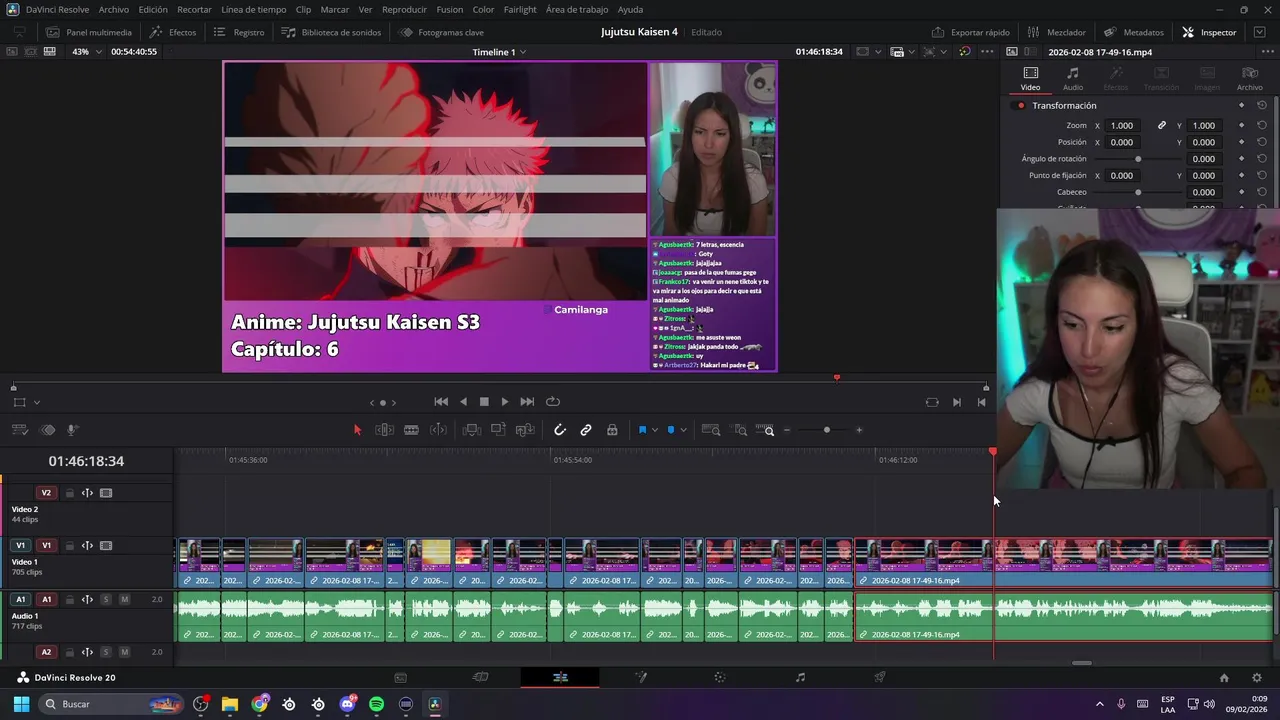The height and width of the screenshot is (720, 1280).
Task: Click the Replace clip icon
Action: click(x=525, y=430)
